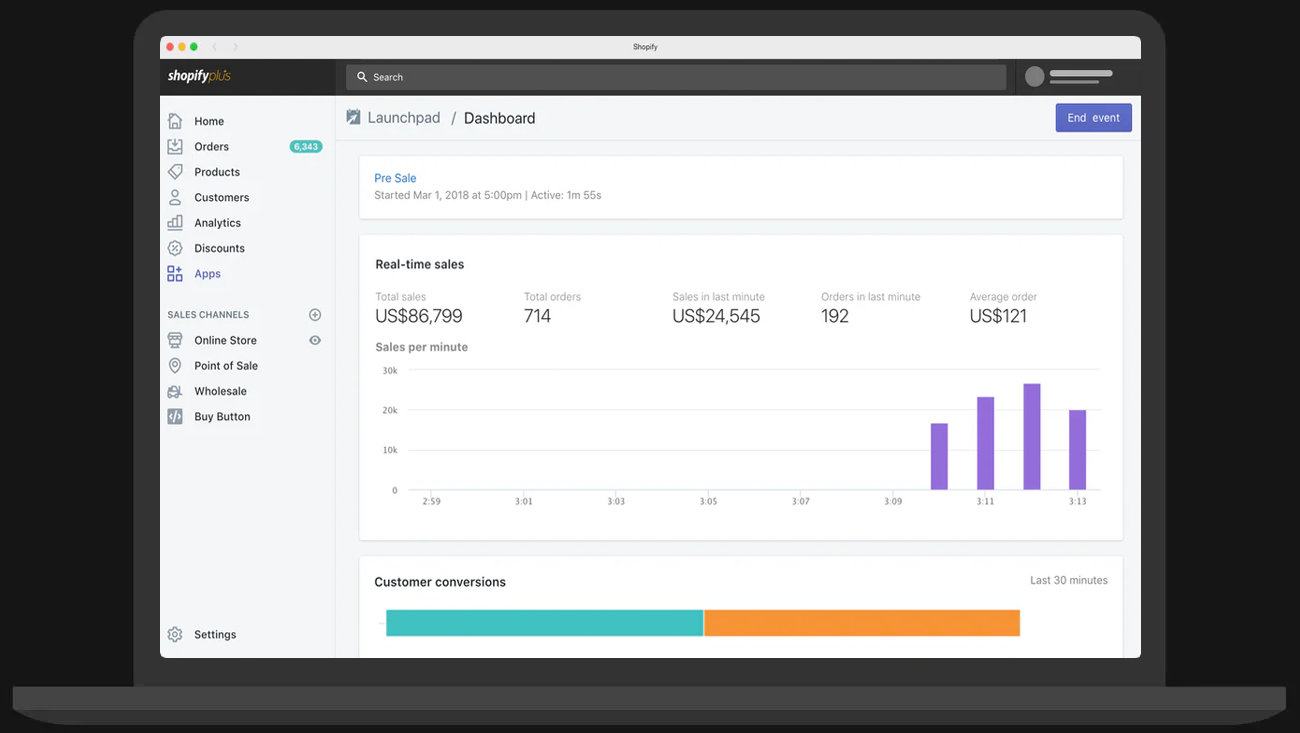Viewport: 1300px width, 733px height.
Task: Click the Discounts badge icon
Action: coord(175,248)
